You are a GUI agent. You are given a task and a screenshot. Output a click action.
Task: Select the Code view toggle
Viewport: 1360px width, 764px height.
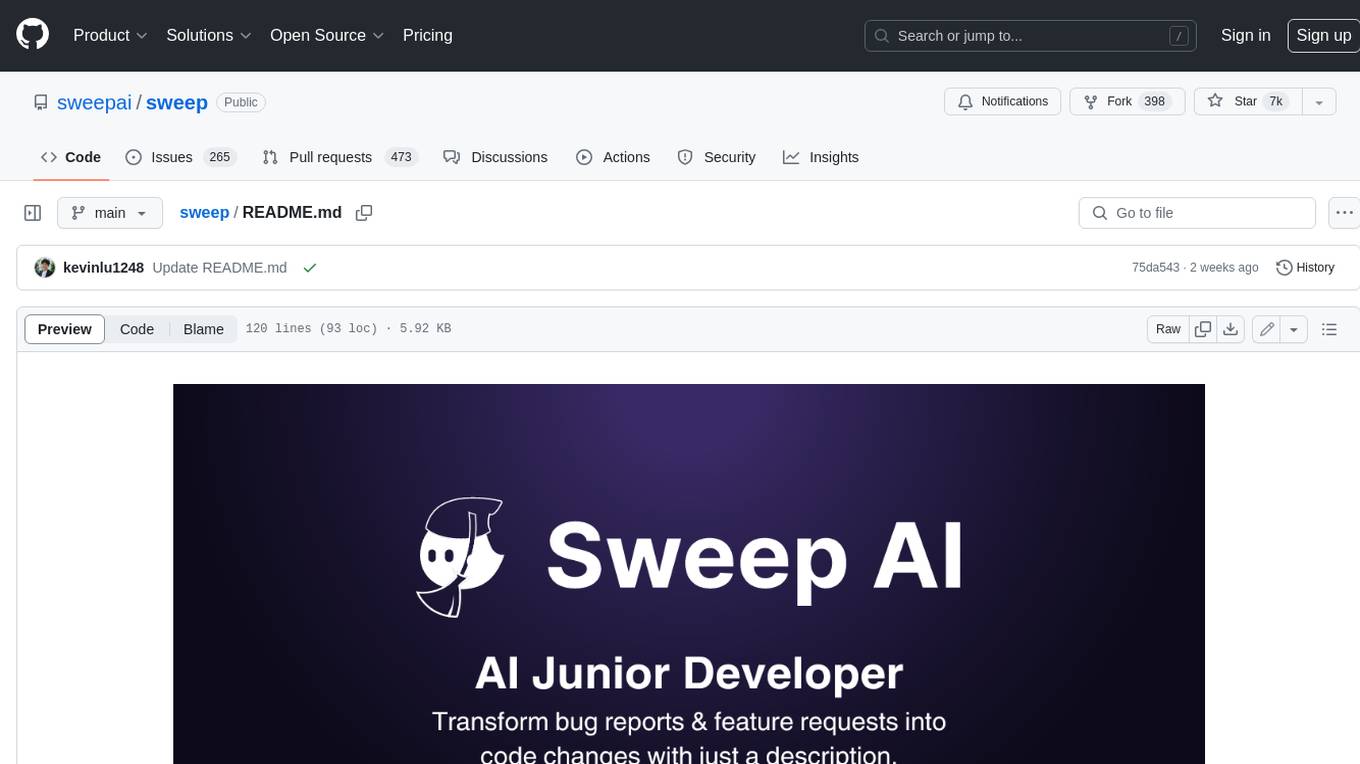point(137,329)
